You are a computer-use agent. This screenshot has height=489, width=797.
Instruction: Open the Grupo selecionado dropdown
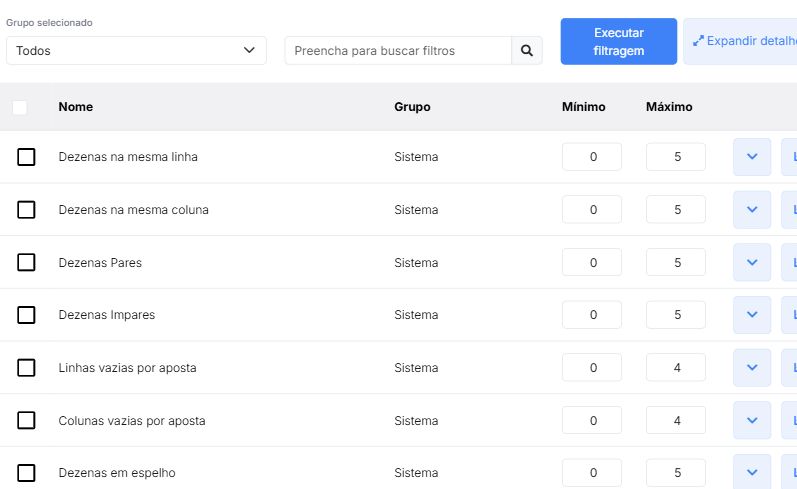tap(136, 50)
